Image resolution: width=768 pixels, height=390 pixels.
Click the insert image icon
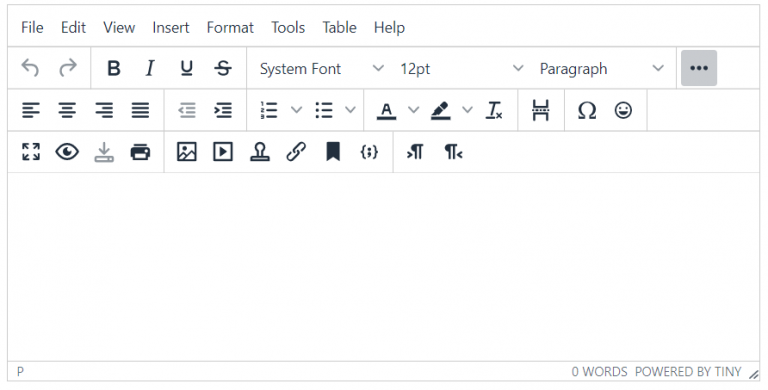(187, 152)
